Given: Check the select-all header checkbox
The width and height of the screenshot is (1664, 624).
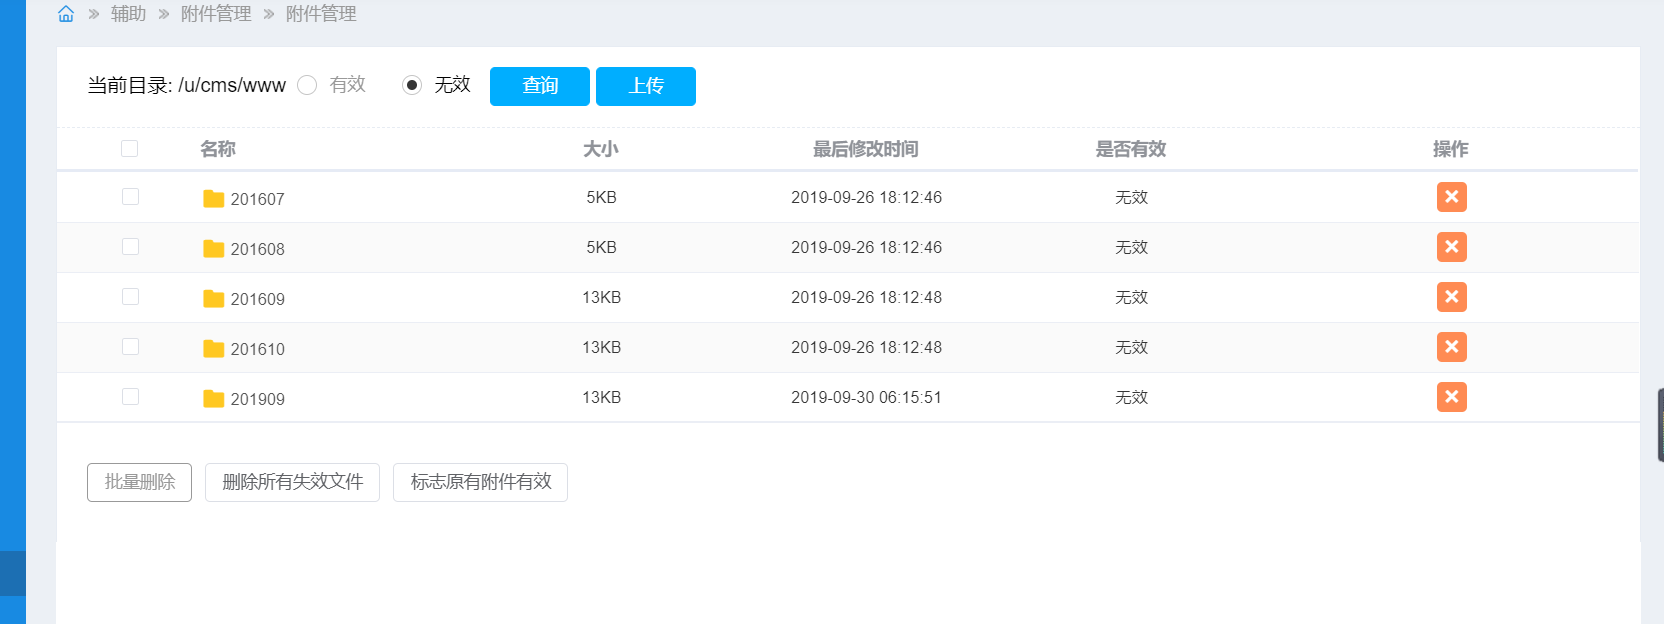Looking at the screenshot, I should tap(130, 149).
